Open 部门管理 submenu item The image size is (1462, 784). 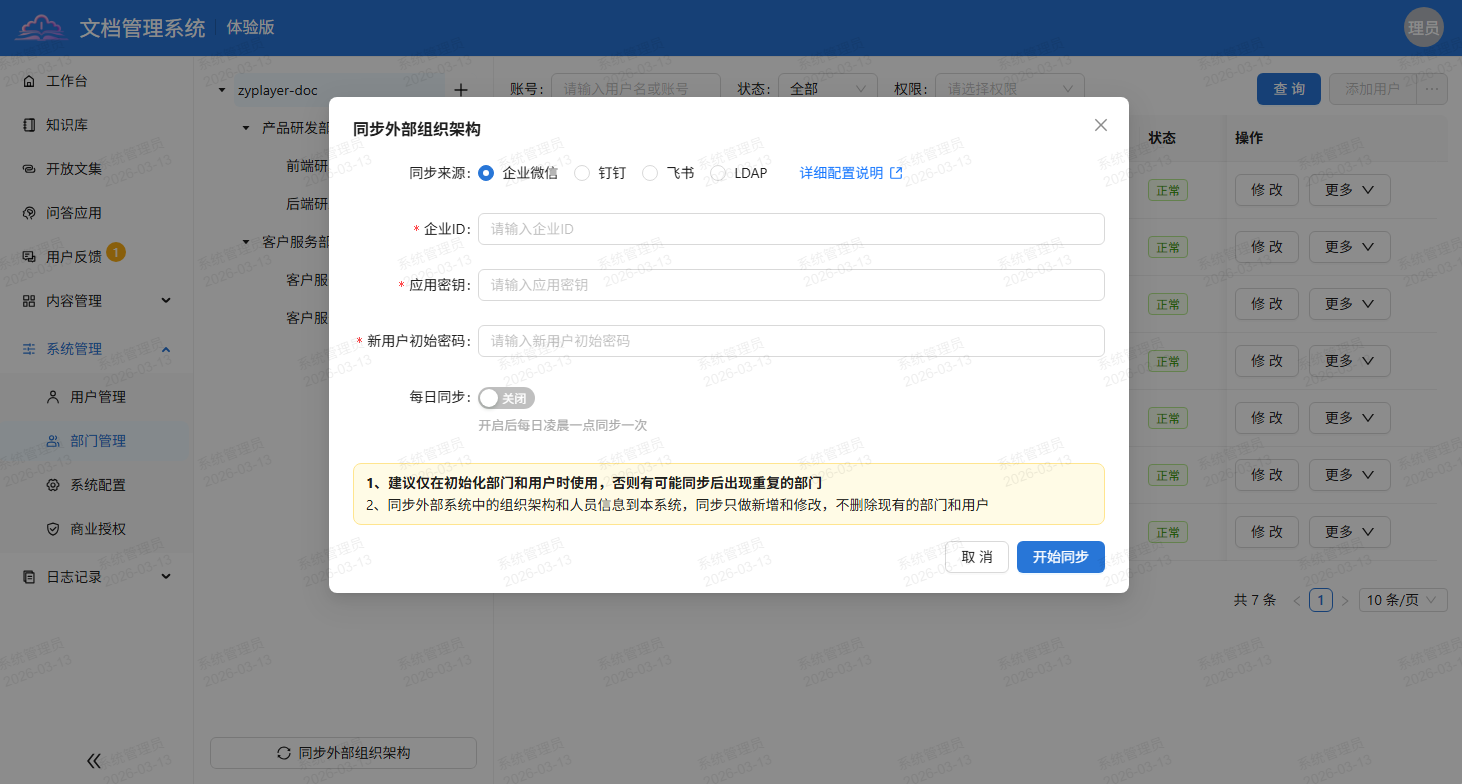click(97, 441)
